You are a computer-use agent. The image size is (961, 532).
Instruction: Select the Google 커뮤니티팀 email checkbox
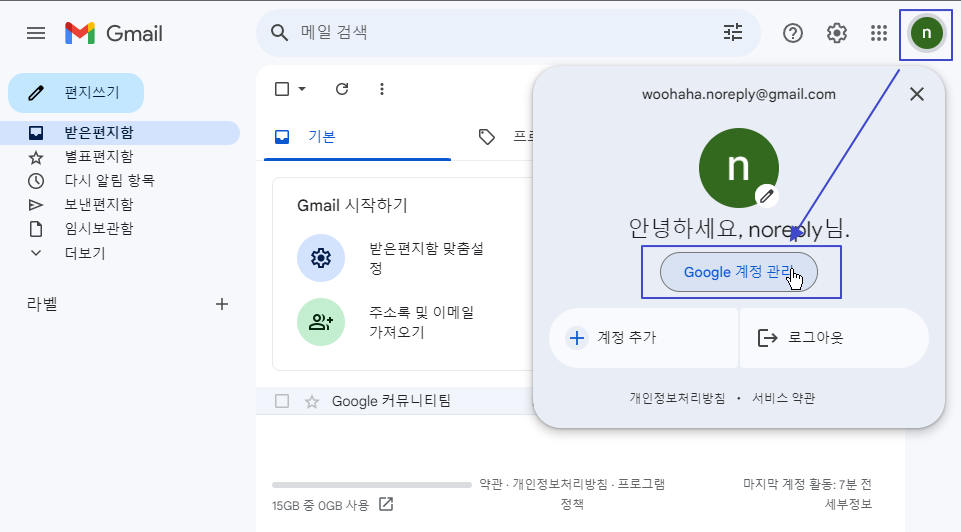pyautogui.click(x=282, y=401)
